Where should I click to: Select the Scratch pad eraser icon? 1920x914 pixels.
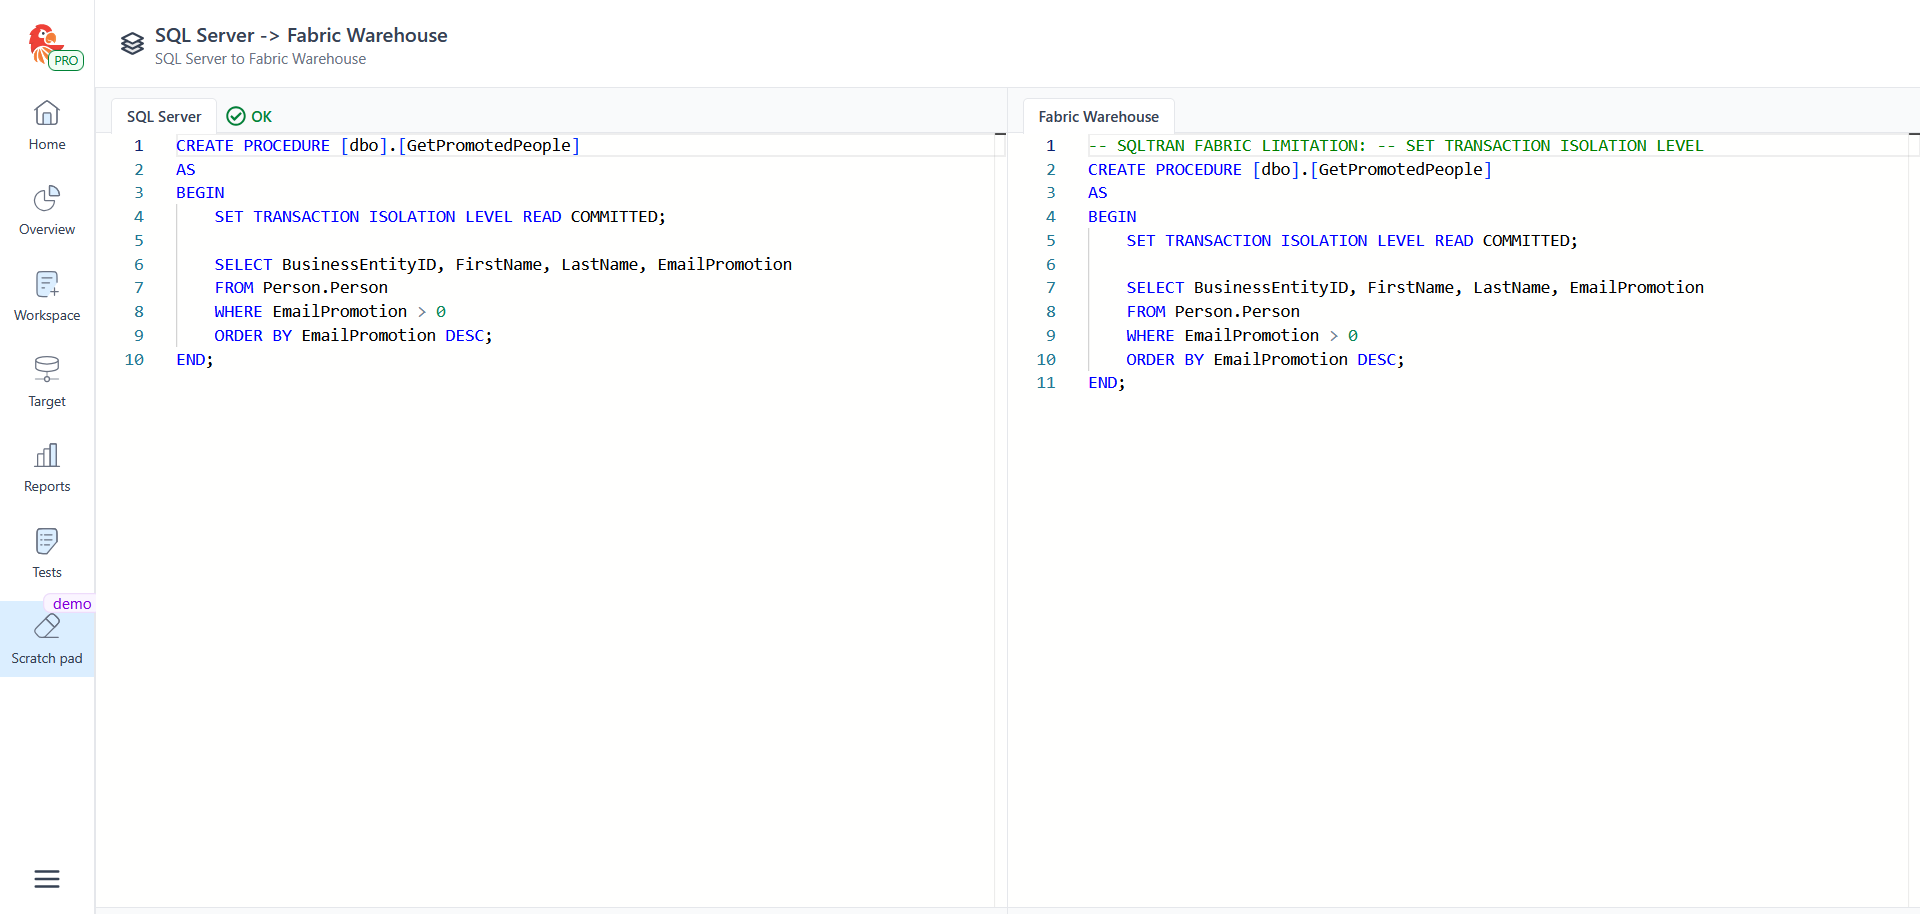47,628
